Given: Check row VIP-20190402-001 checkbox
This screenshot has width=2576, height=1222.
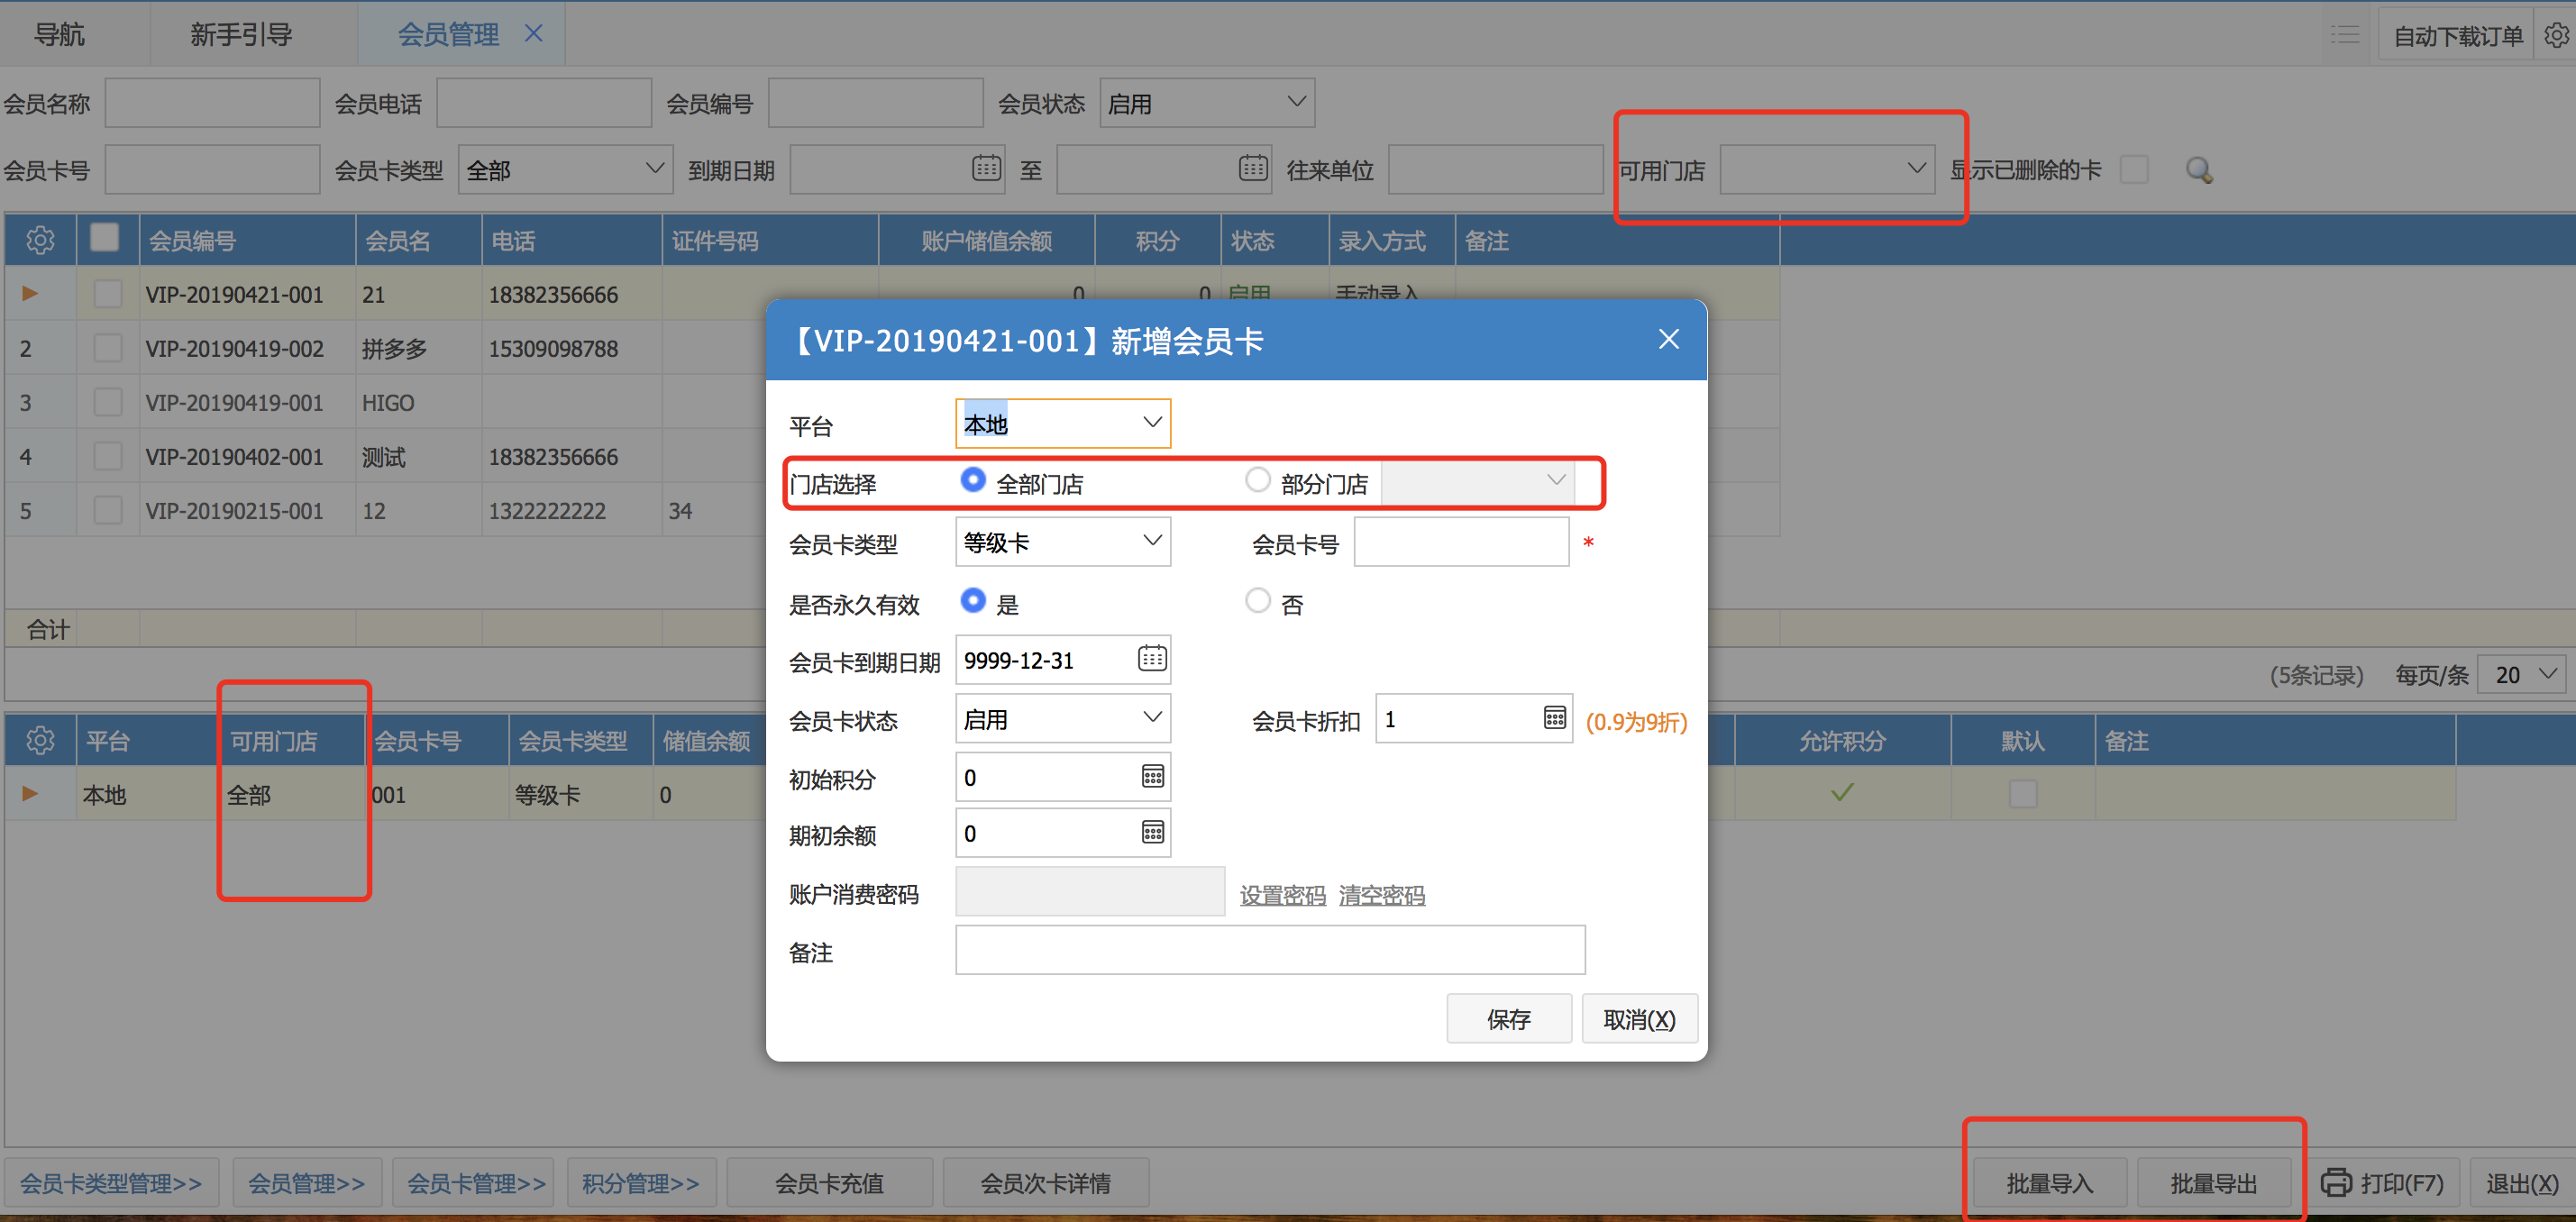Looking at the screenshot, I should 107,456.
